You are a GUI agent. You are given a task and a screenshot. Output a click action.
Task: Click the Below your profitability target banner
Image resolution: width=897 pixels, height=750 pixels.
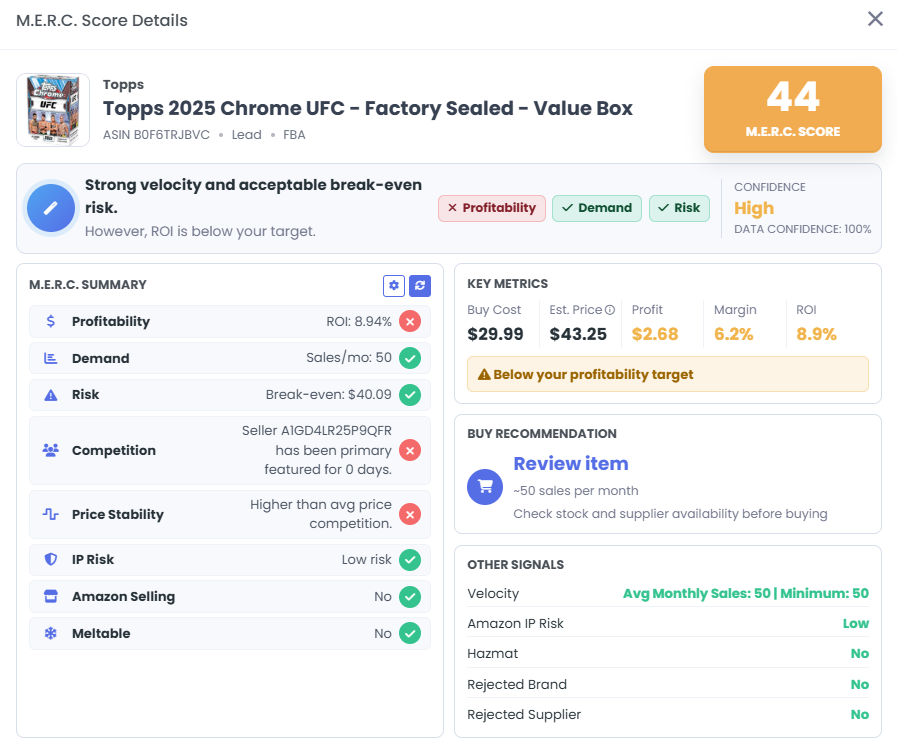click(x=668, y=374)
